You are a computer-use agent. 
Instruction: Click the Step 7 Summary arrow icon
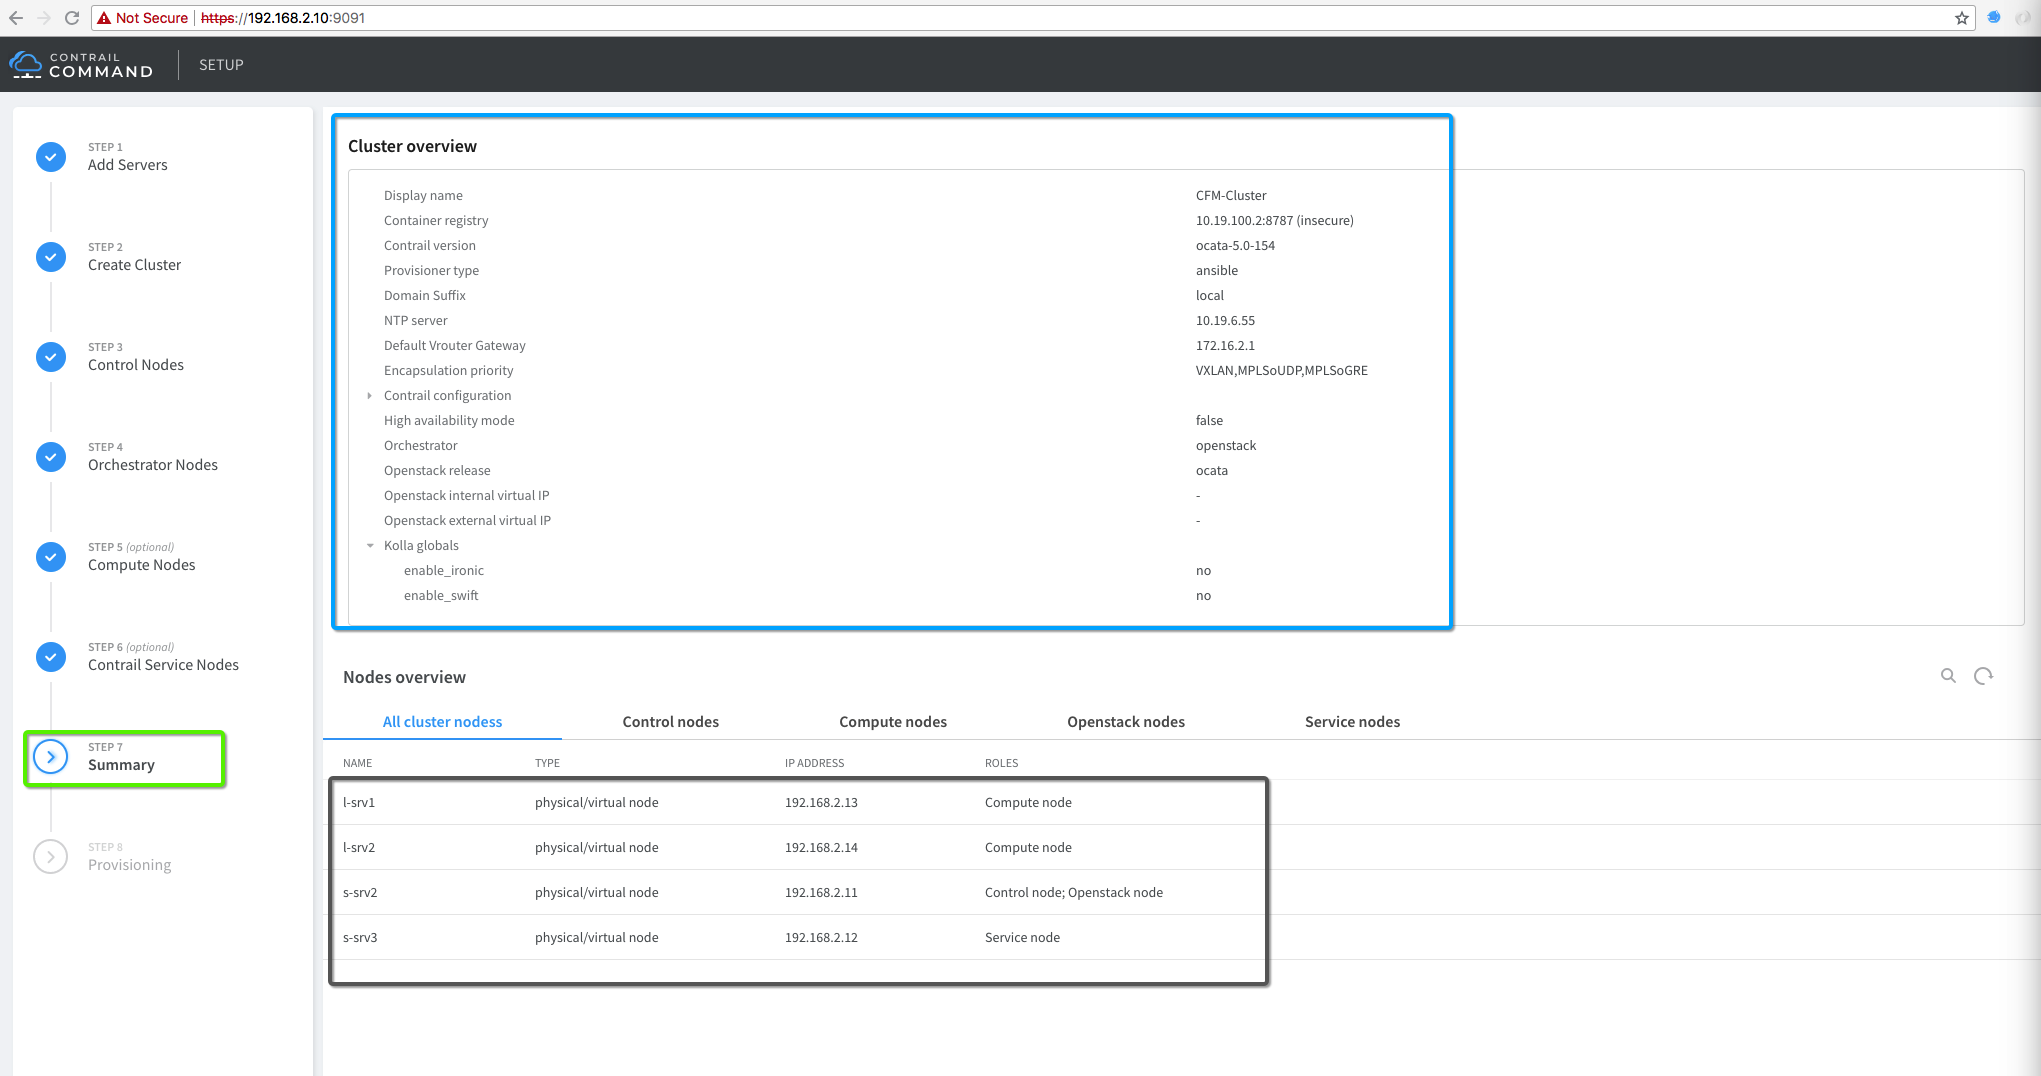click(51, 757)
